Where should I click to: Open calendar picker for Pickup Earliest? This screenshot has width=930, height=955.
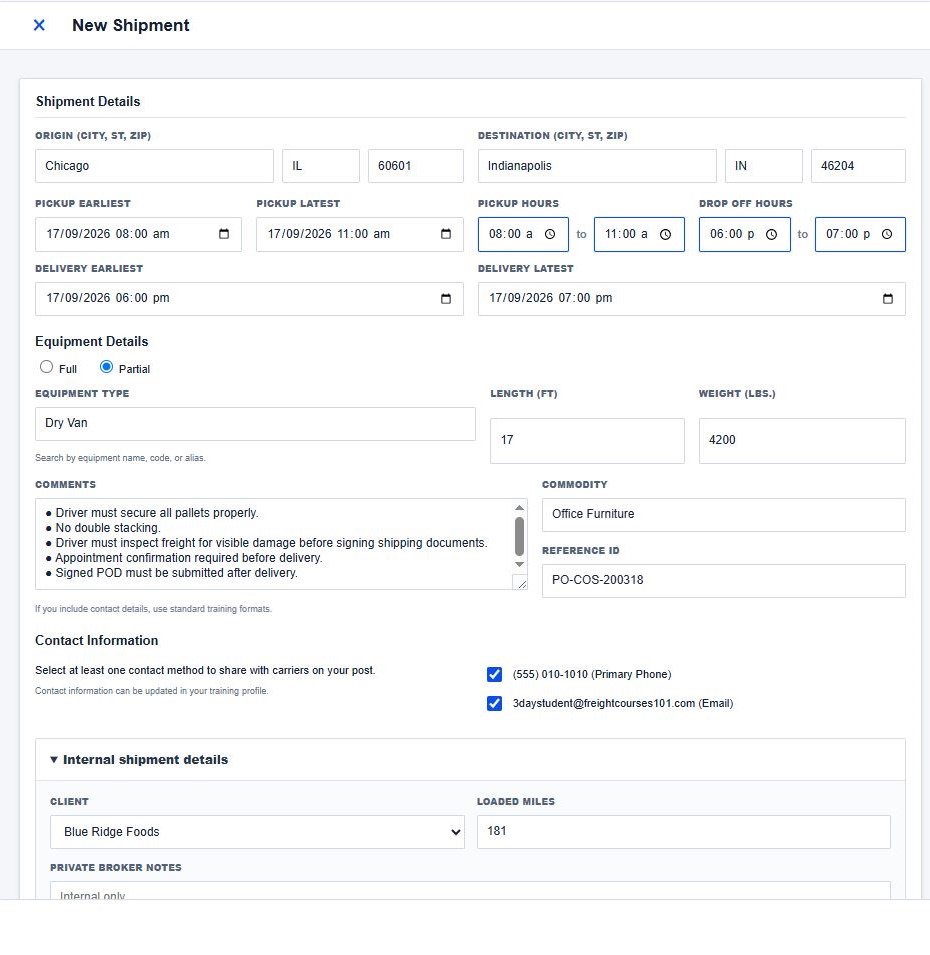[x=224, y=234]
